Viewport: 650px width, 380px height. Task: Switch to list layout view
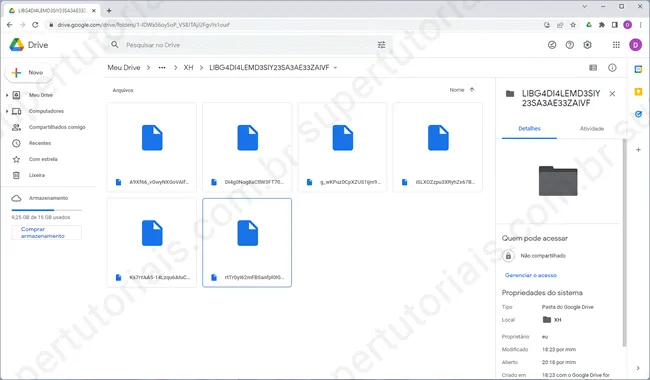click(x=593, y=68)
